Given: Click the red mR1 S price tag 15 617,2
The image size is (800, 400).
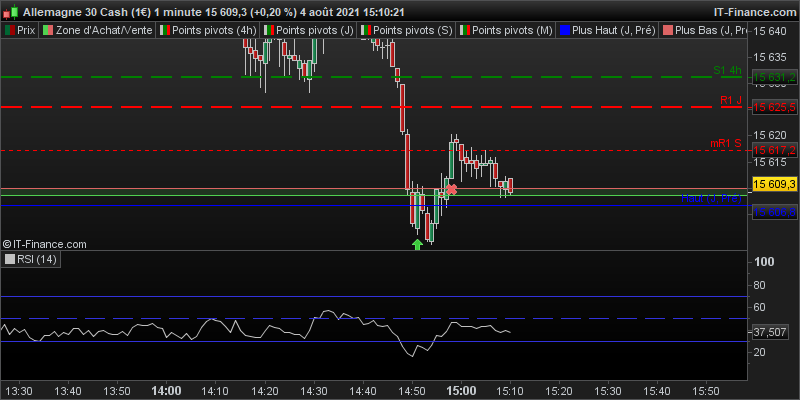Looking at the screenshot, I should [x=774, y=151].
